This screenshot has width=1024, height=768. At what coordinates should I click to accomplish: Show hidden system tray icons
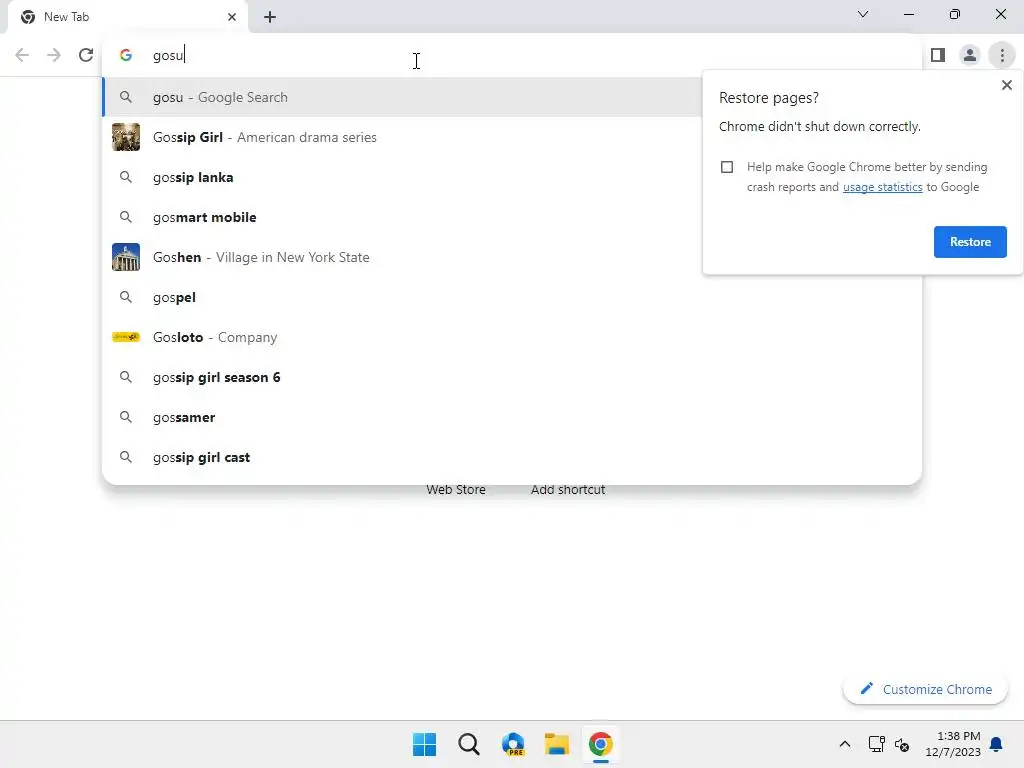tap(844, 744)
